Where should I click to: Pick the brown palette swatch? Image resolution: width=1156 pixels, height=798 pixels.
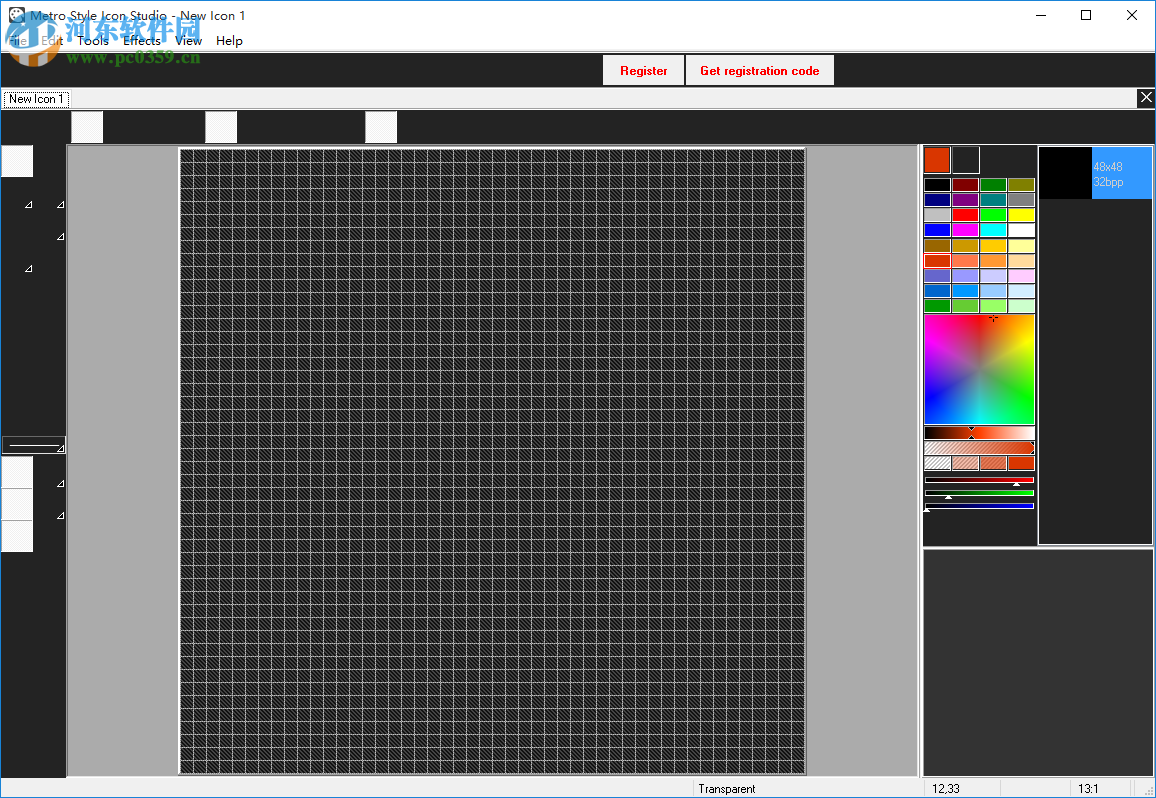click(x=937, y=246)
